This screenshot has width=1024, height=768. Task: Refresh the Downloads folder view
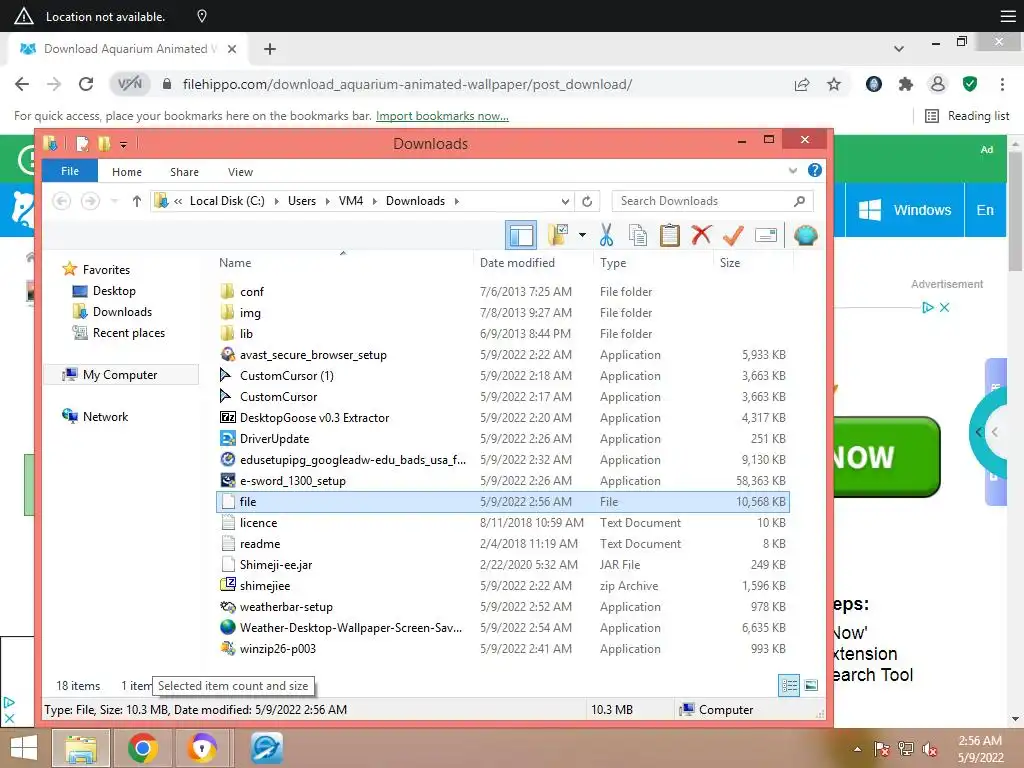587,201
